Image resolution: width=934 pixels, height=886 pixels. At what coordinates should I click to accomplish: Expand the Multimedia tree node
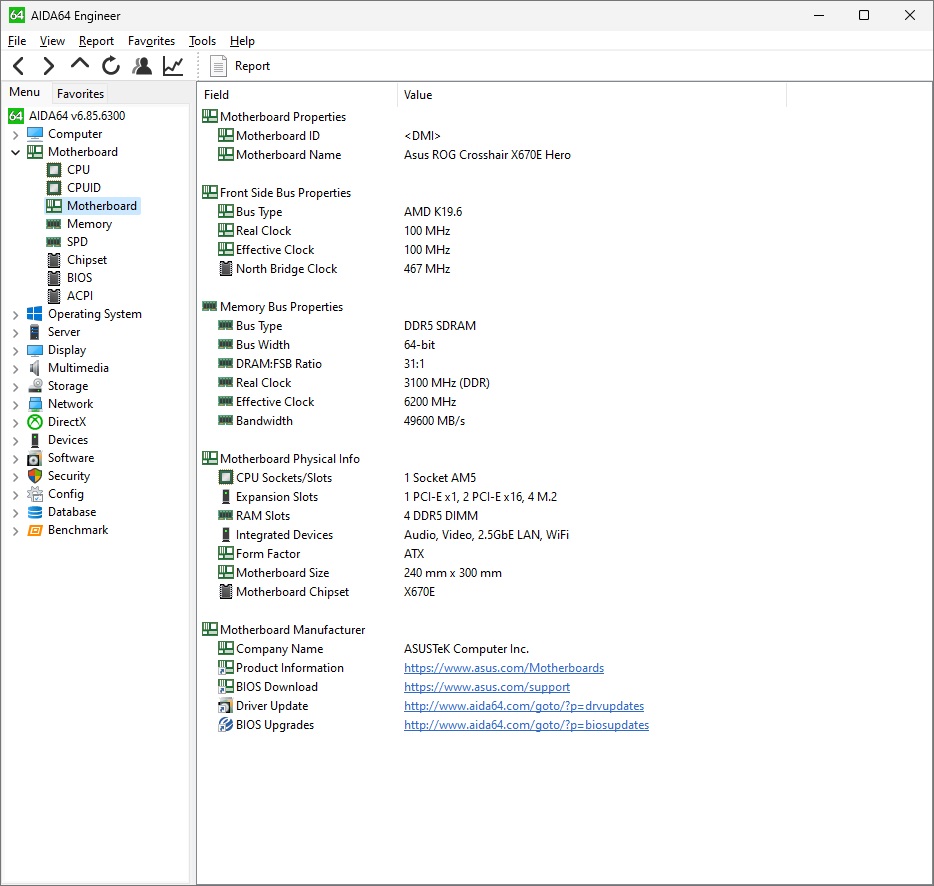pos(15,369)
